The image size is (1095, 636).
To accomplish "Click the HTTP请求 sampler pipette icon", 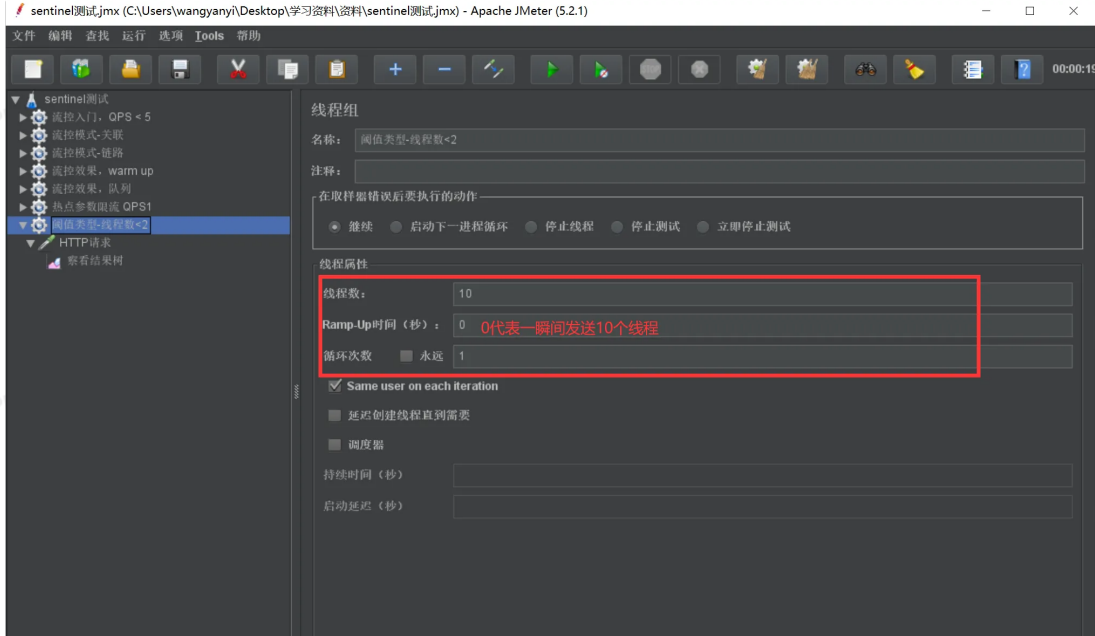I will click(47, 242).
